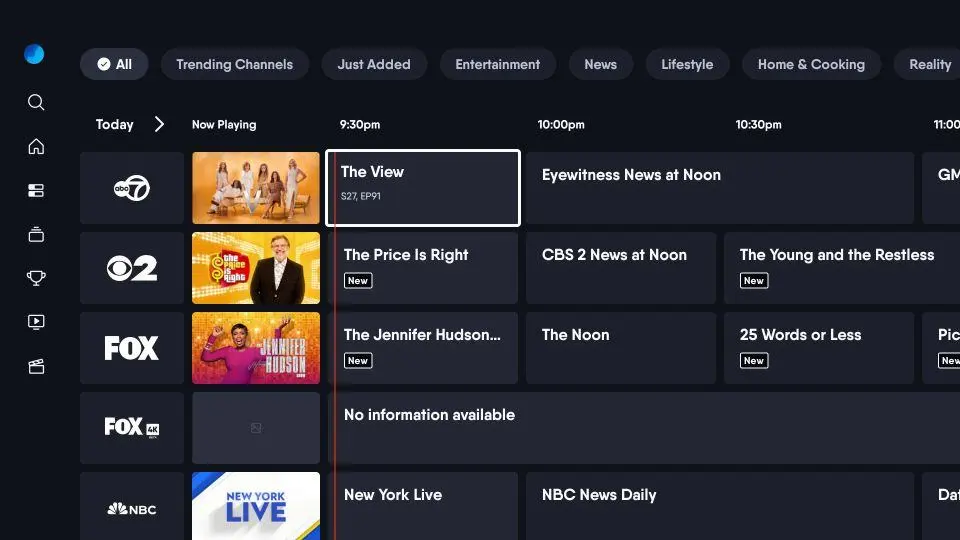Switch to the Entertainment category
The image size is (960, 540).
497,64
